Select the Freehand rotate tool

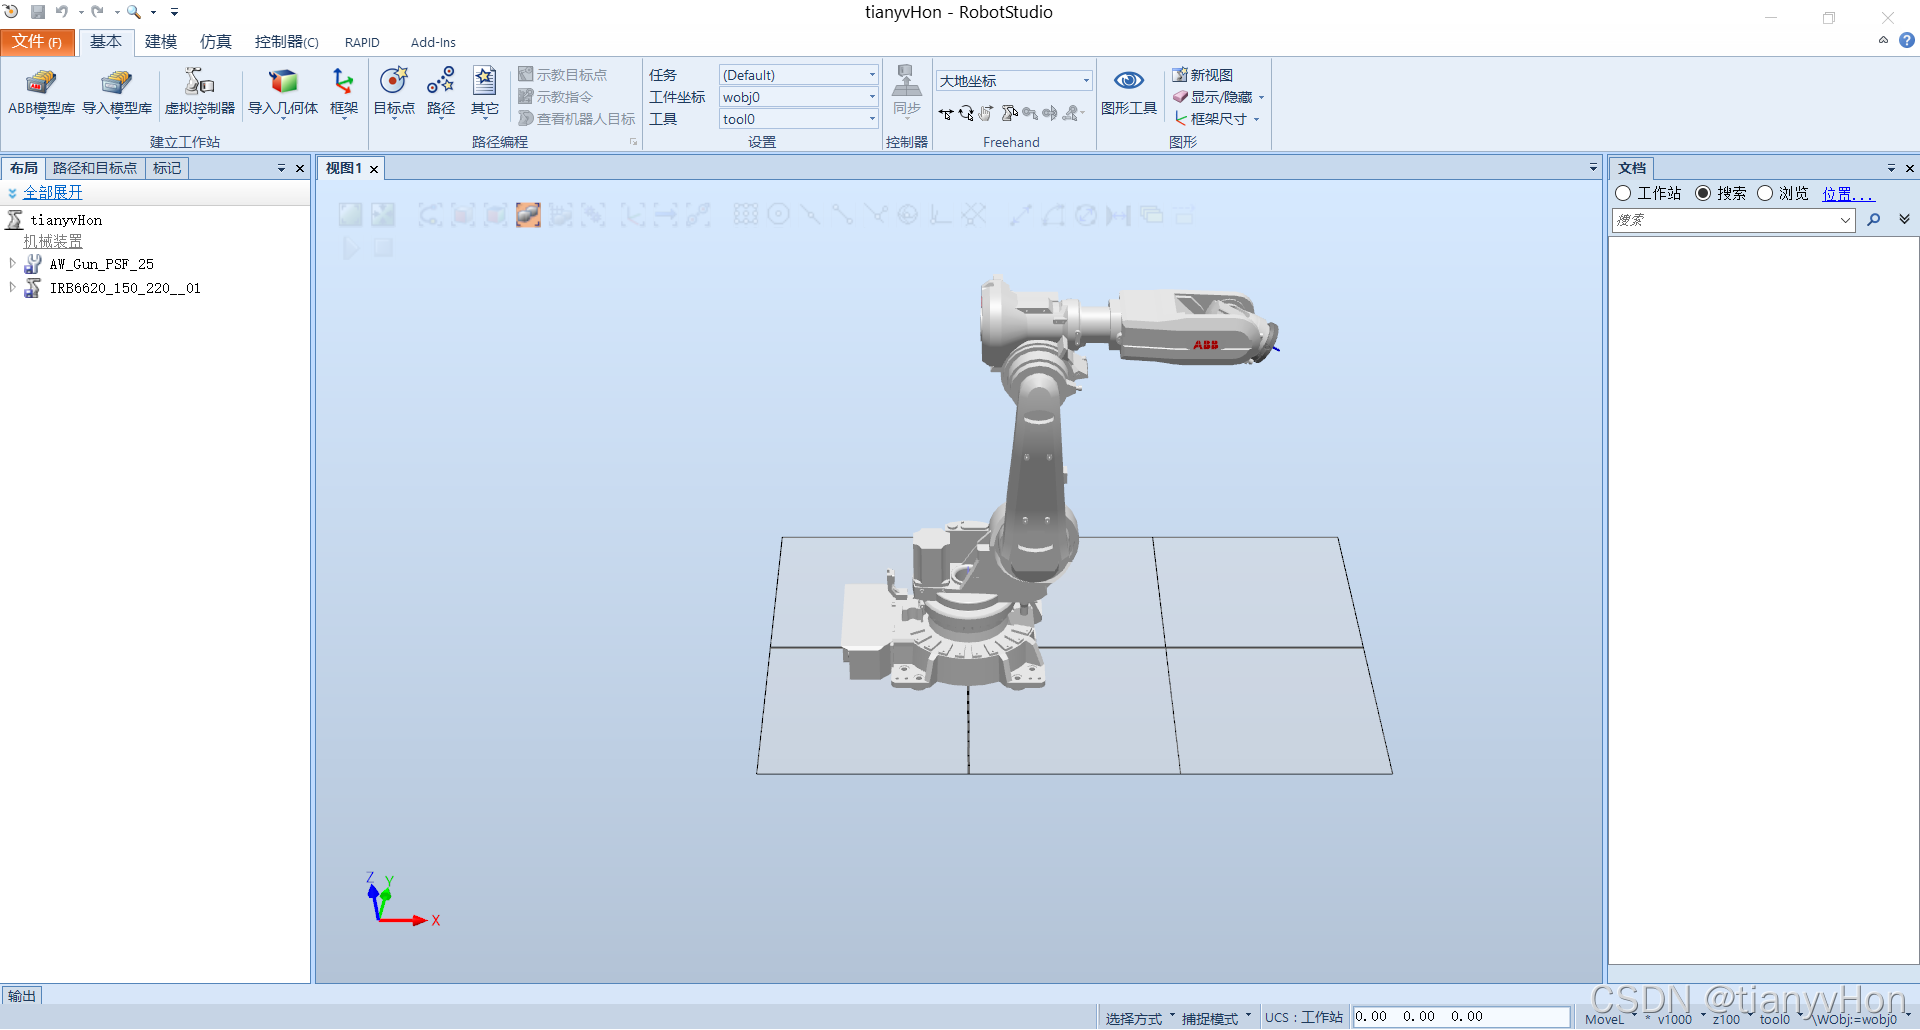[966, 114]
